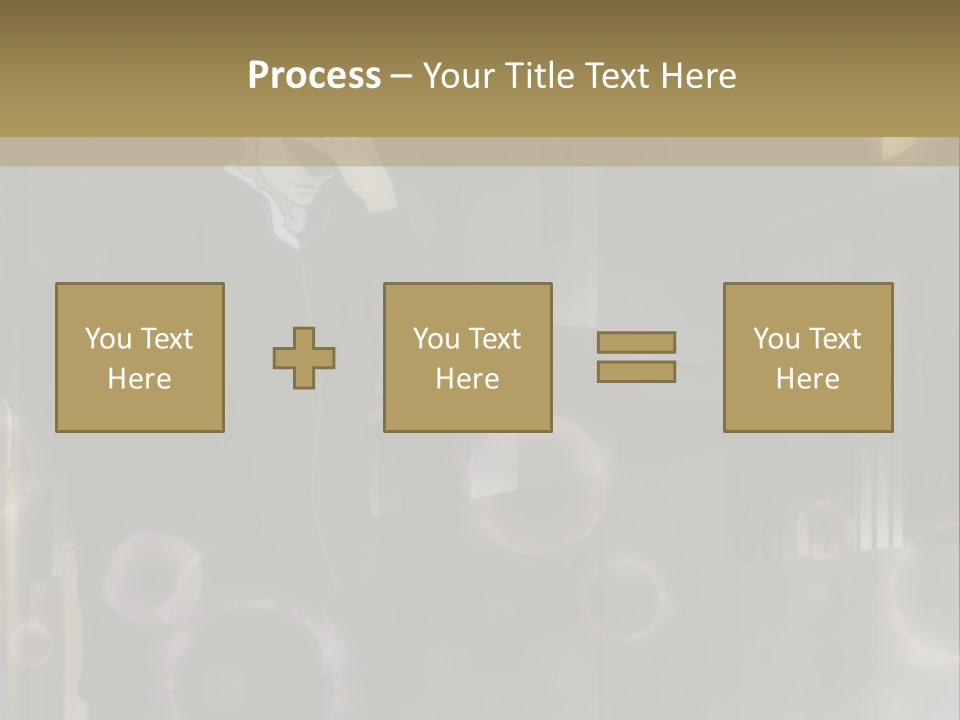This screenshot has height=720, width=960.
Task: Click the lower bar of the equals sign
Action: coord(636,372)
